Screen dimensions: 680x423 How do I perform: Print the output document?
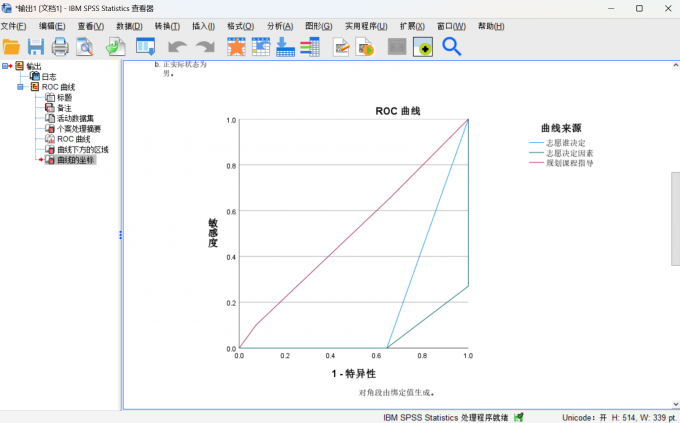60,47
